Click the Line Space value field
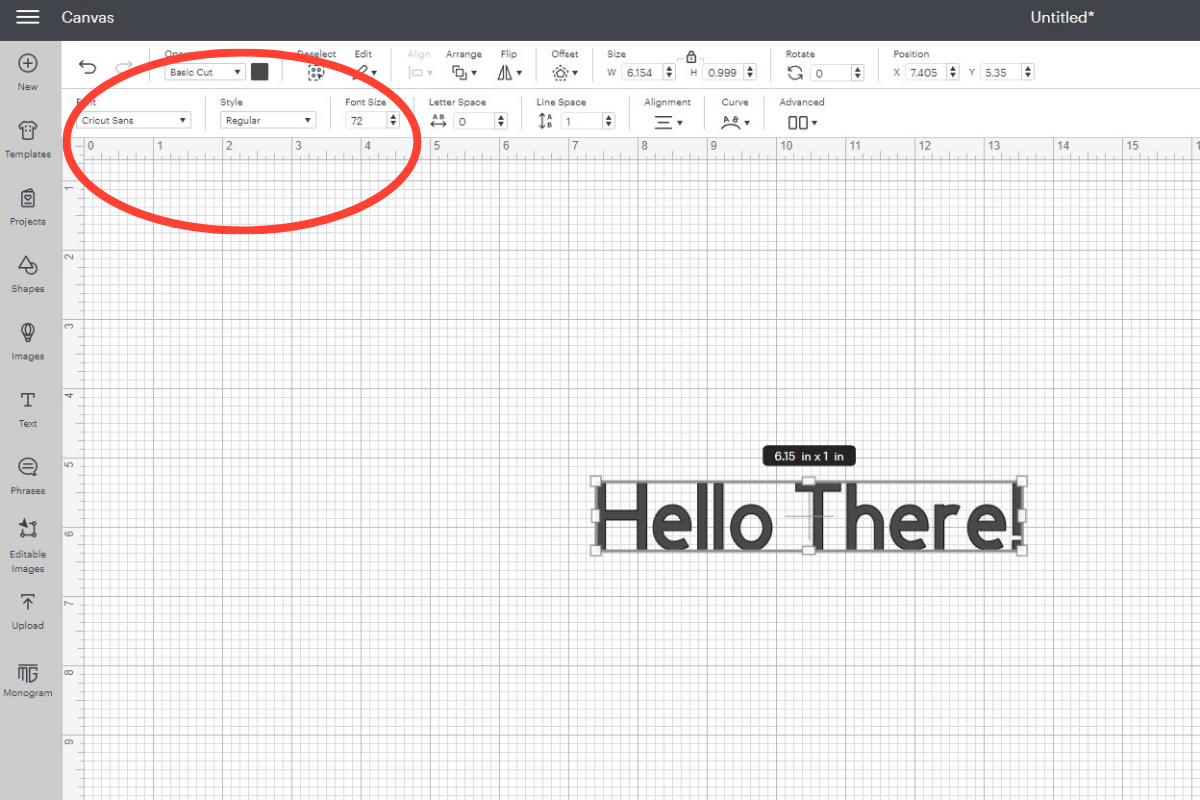 (582, 120)
